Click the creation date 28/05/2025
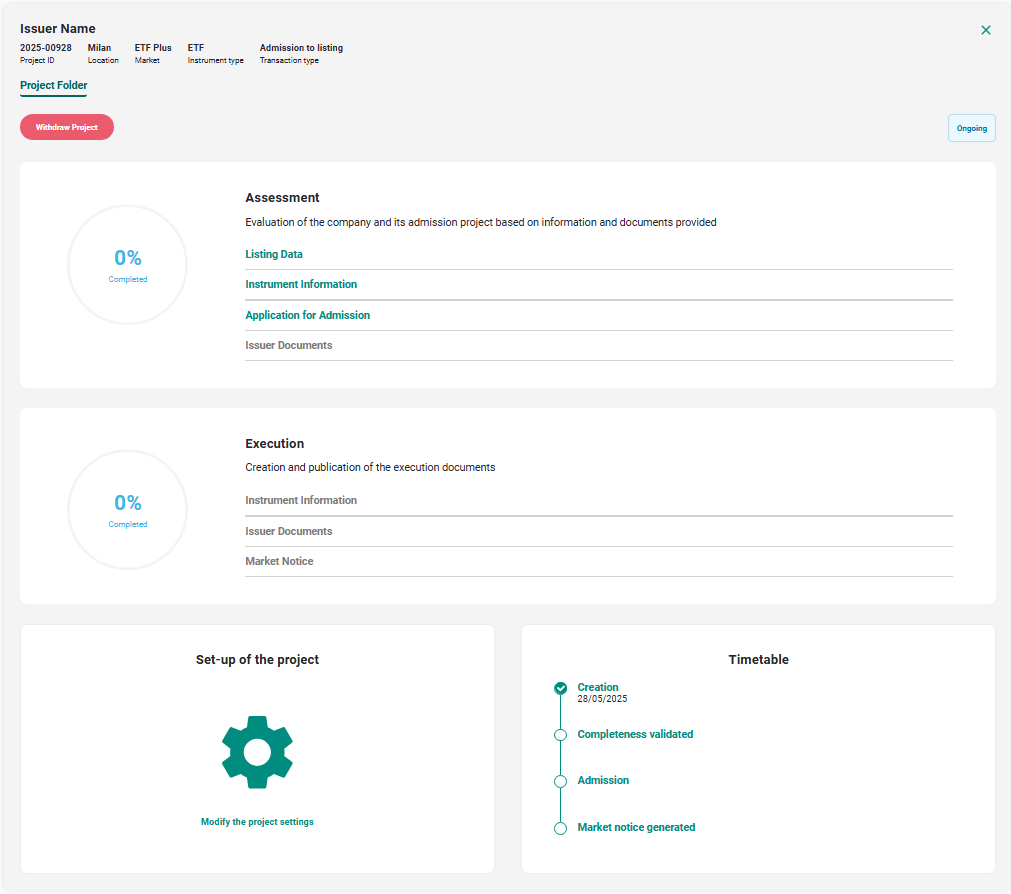The height and width of the screenshot is (894, 1011). [602, 699]
